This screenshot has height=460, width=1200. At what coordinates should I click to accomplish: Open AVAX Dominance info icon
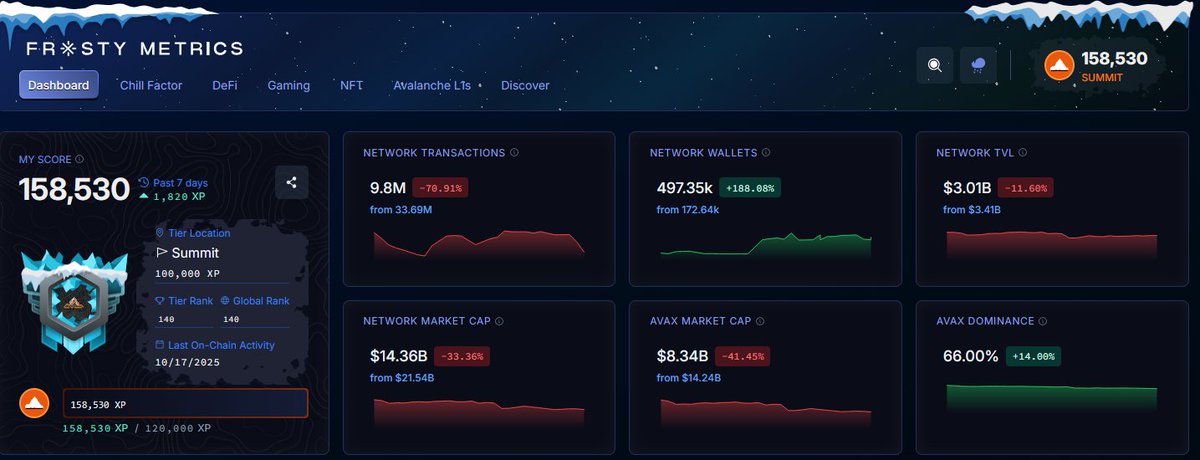coord(1044,321)
